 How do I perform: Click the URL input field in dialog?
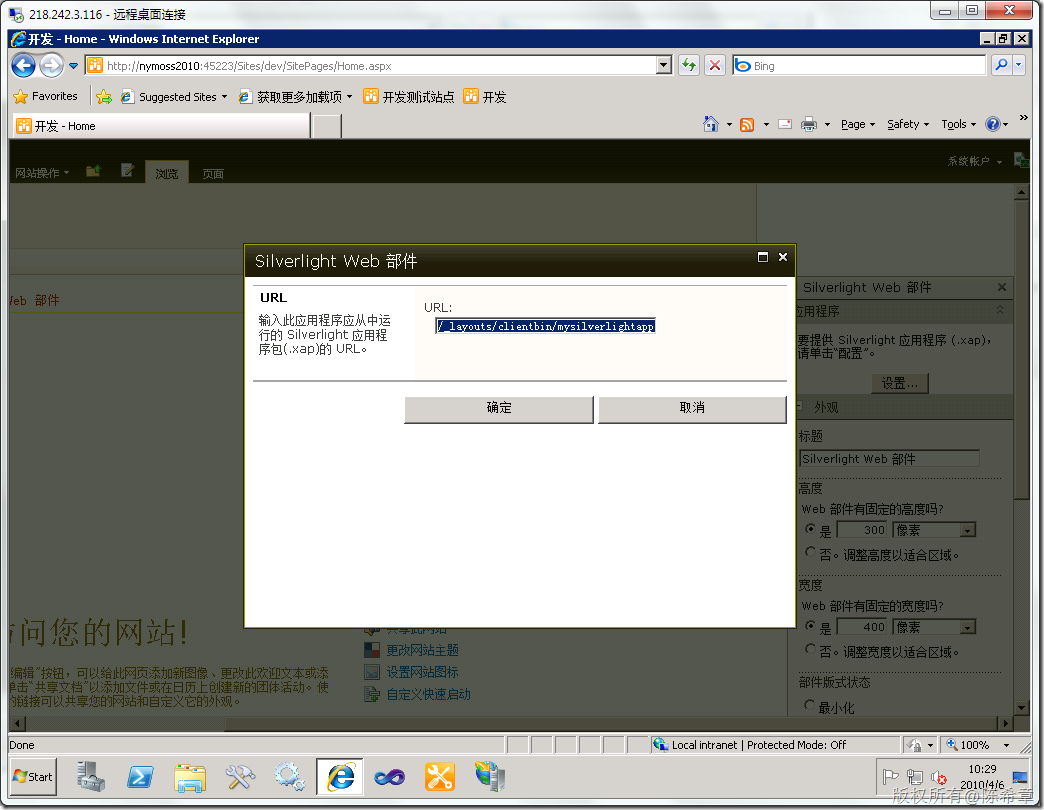tap(545, 326)
